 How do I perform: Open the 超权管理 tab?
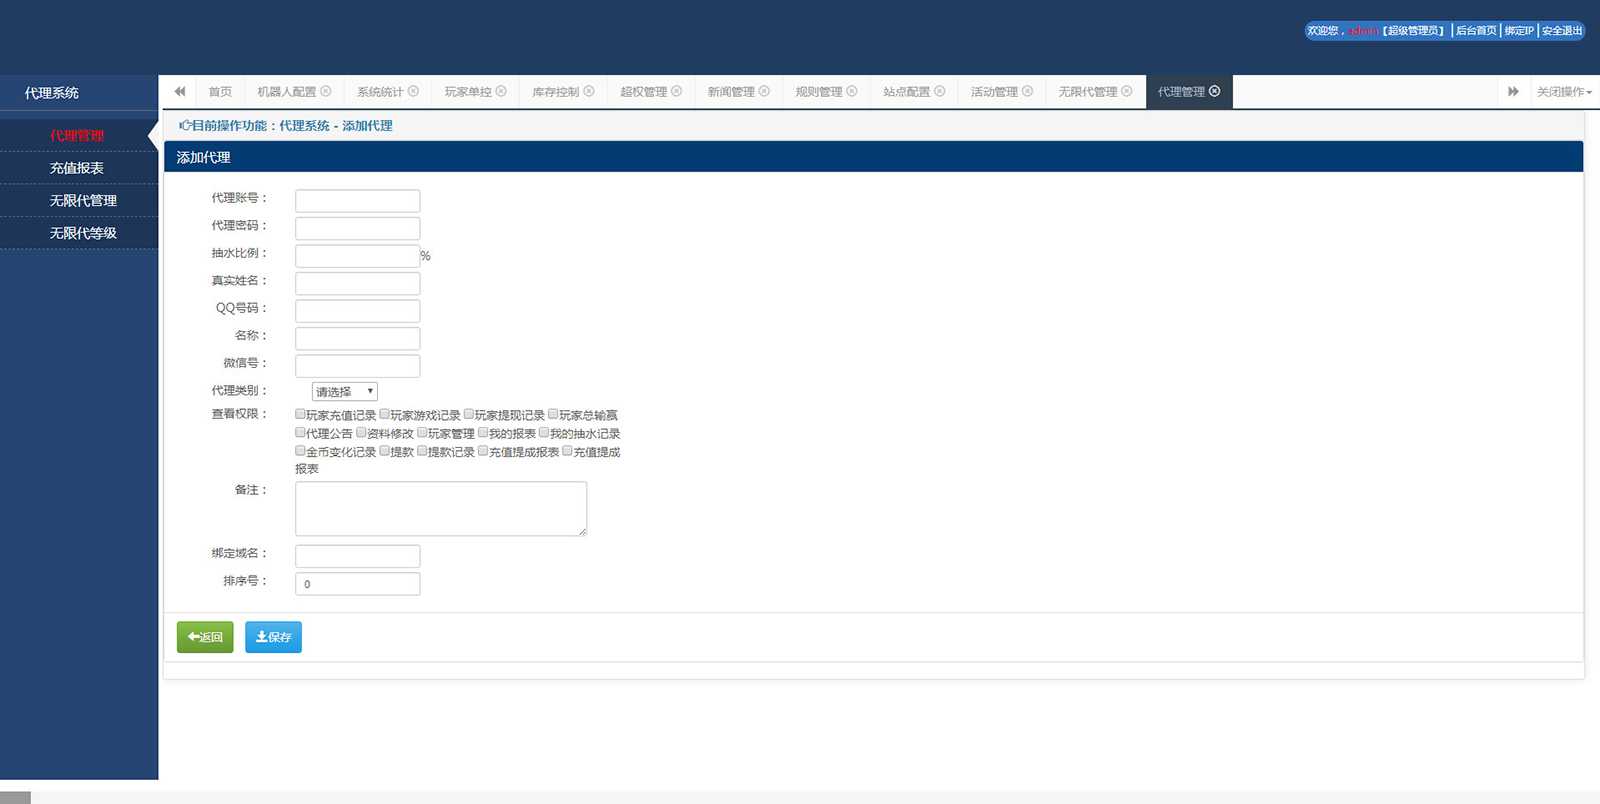[643, 92]
